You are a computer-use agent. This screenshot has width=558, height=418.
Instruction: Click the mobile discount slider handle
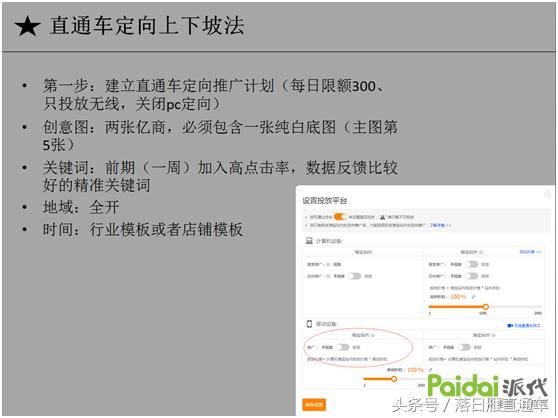pos(394,379)
